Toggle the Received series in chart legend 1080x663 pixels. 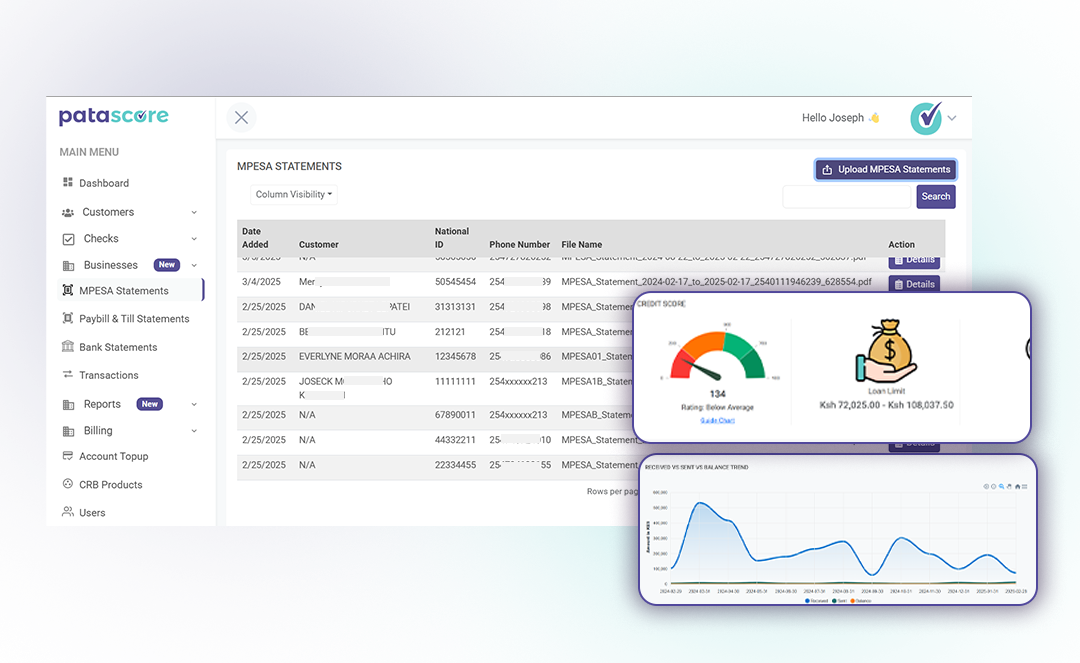[x=817, y=601]
